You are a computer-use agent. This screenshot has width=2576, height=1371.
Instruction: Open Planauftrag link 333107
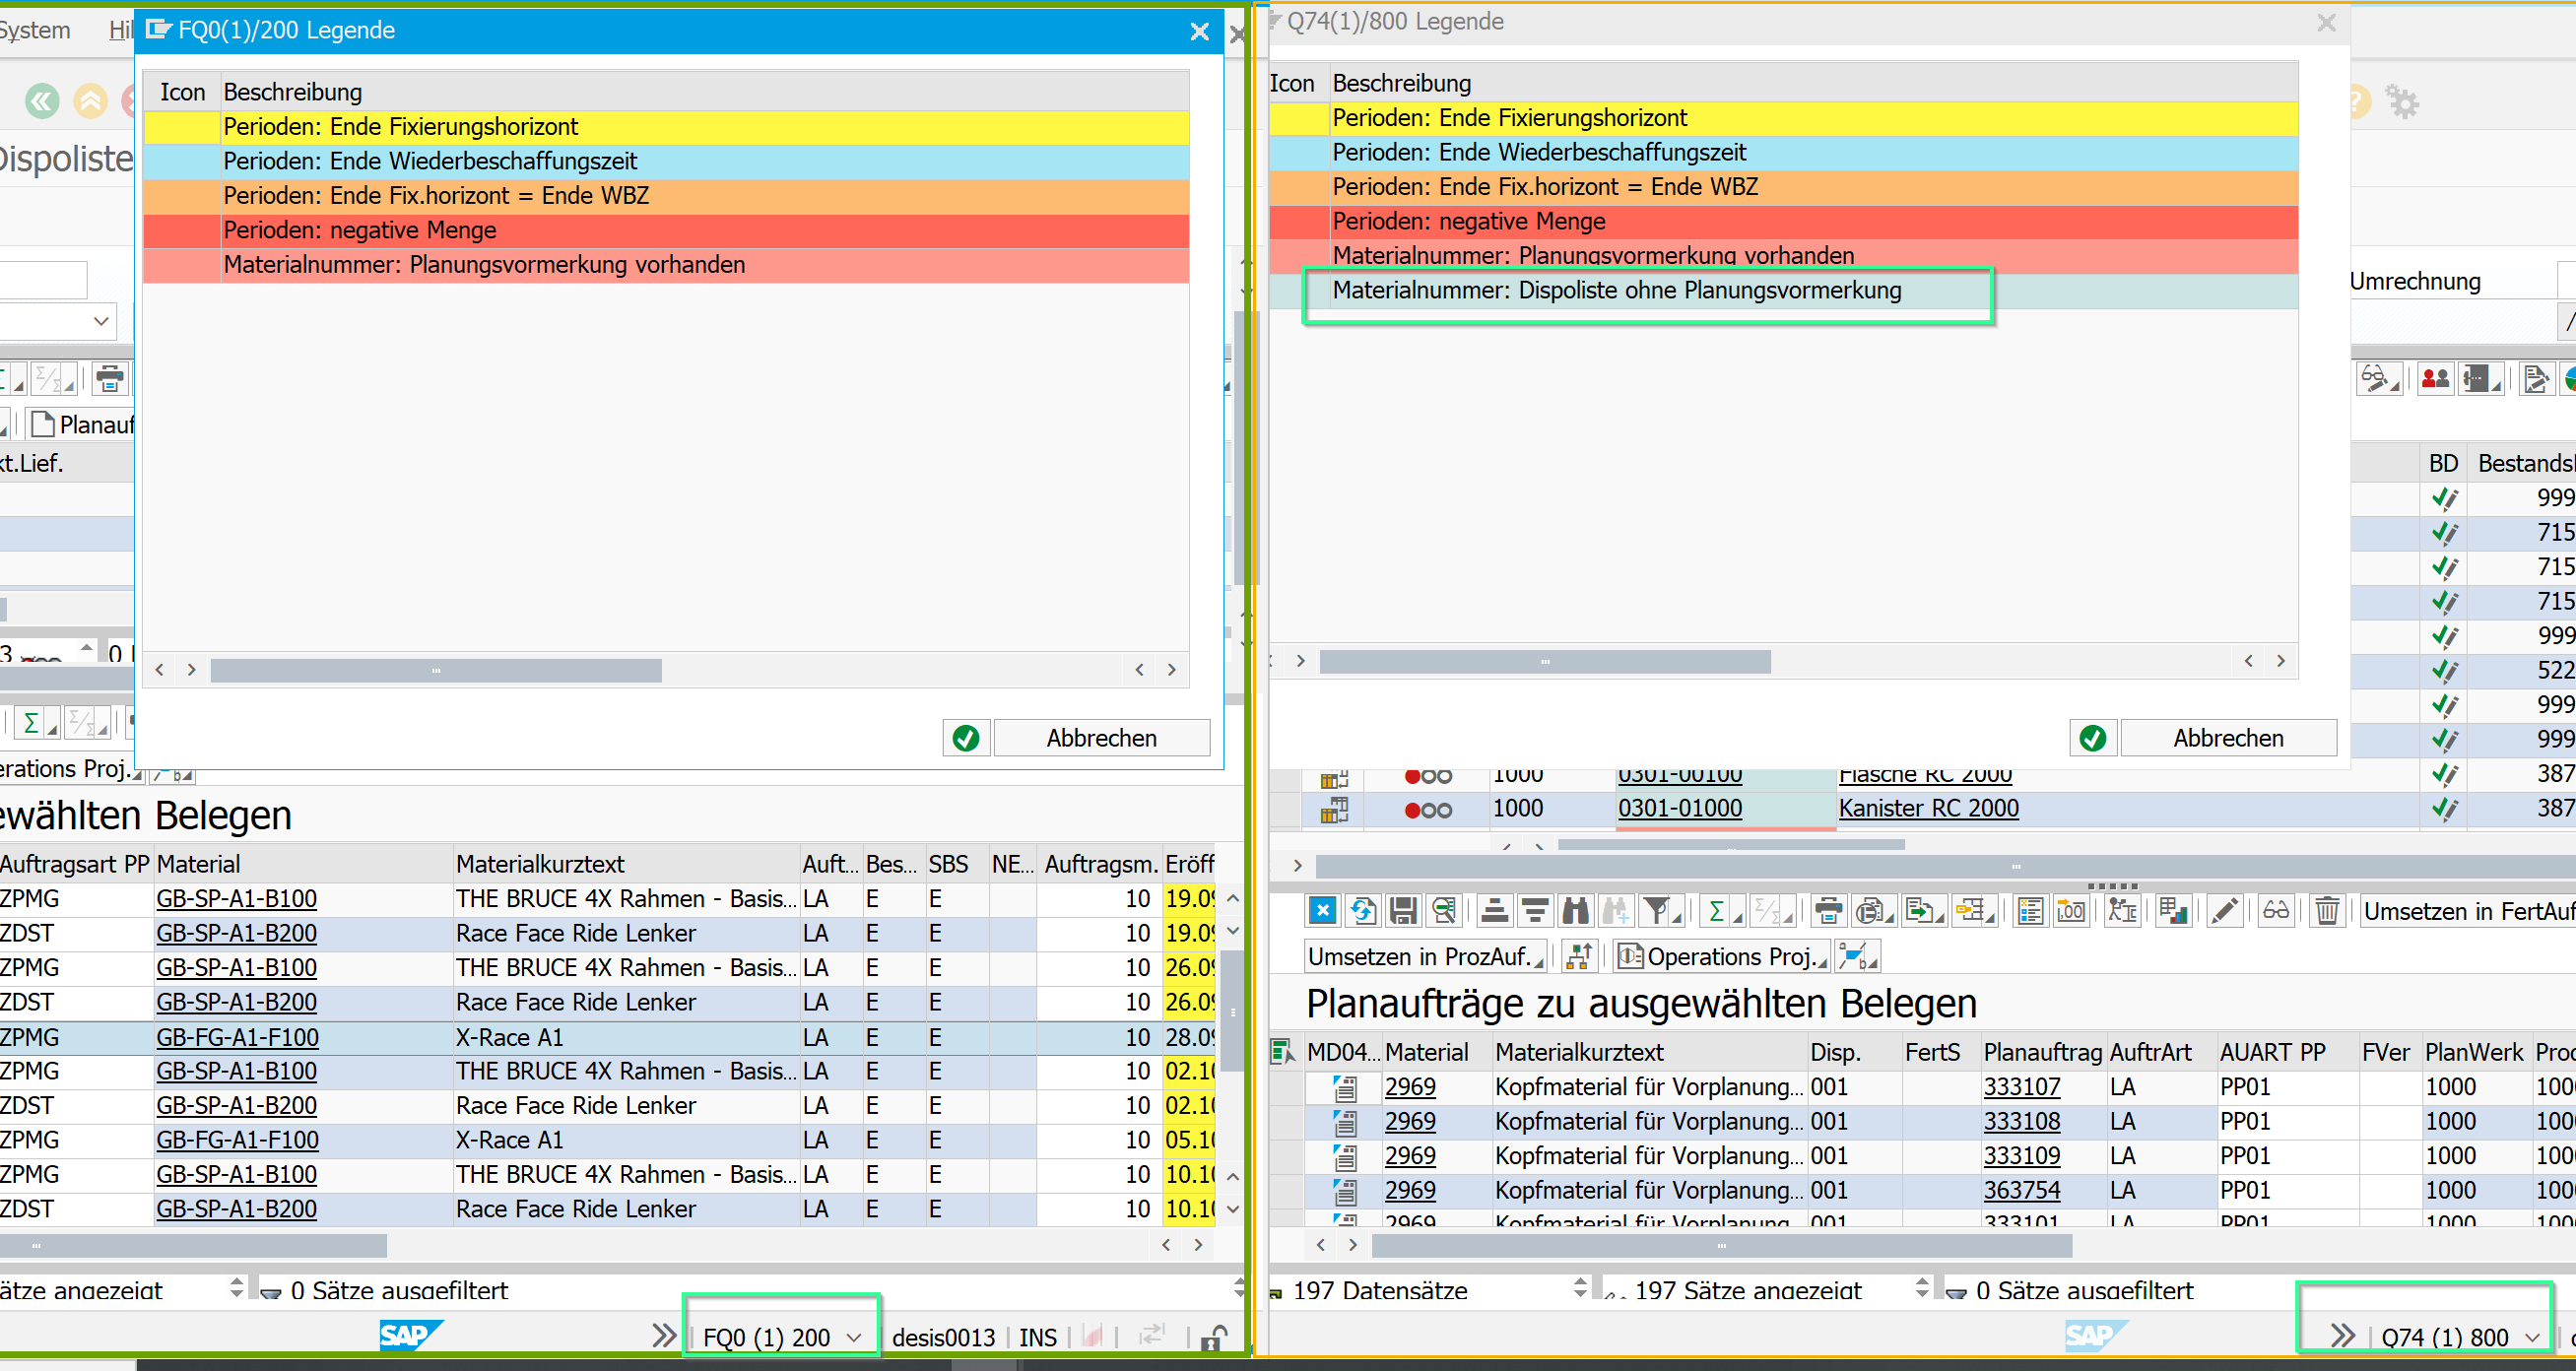[2021, 1087]
